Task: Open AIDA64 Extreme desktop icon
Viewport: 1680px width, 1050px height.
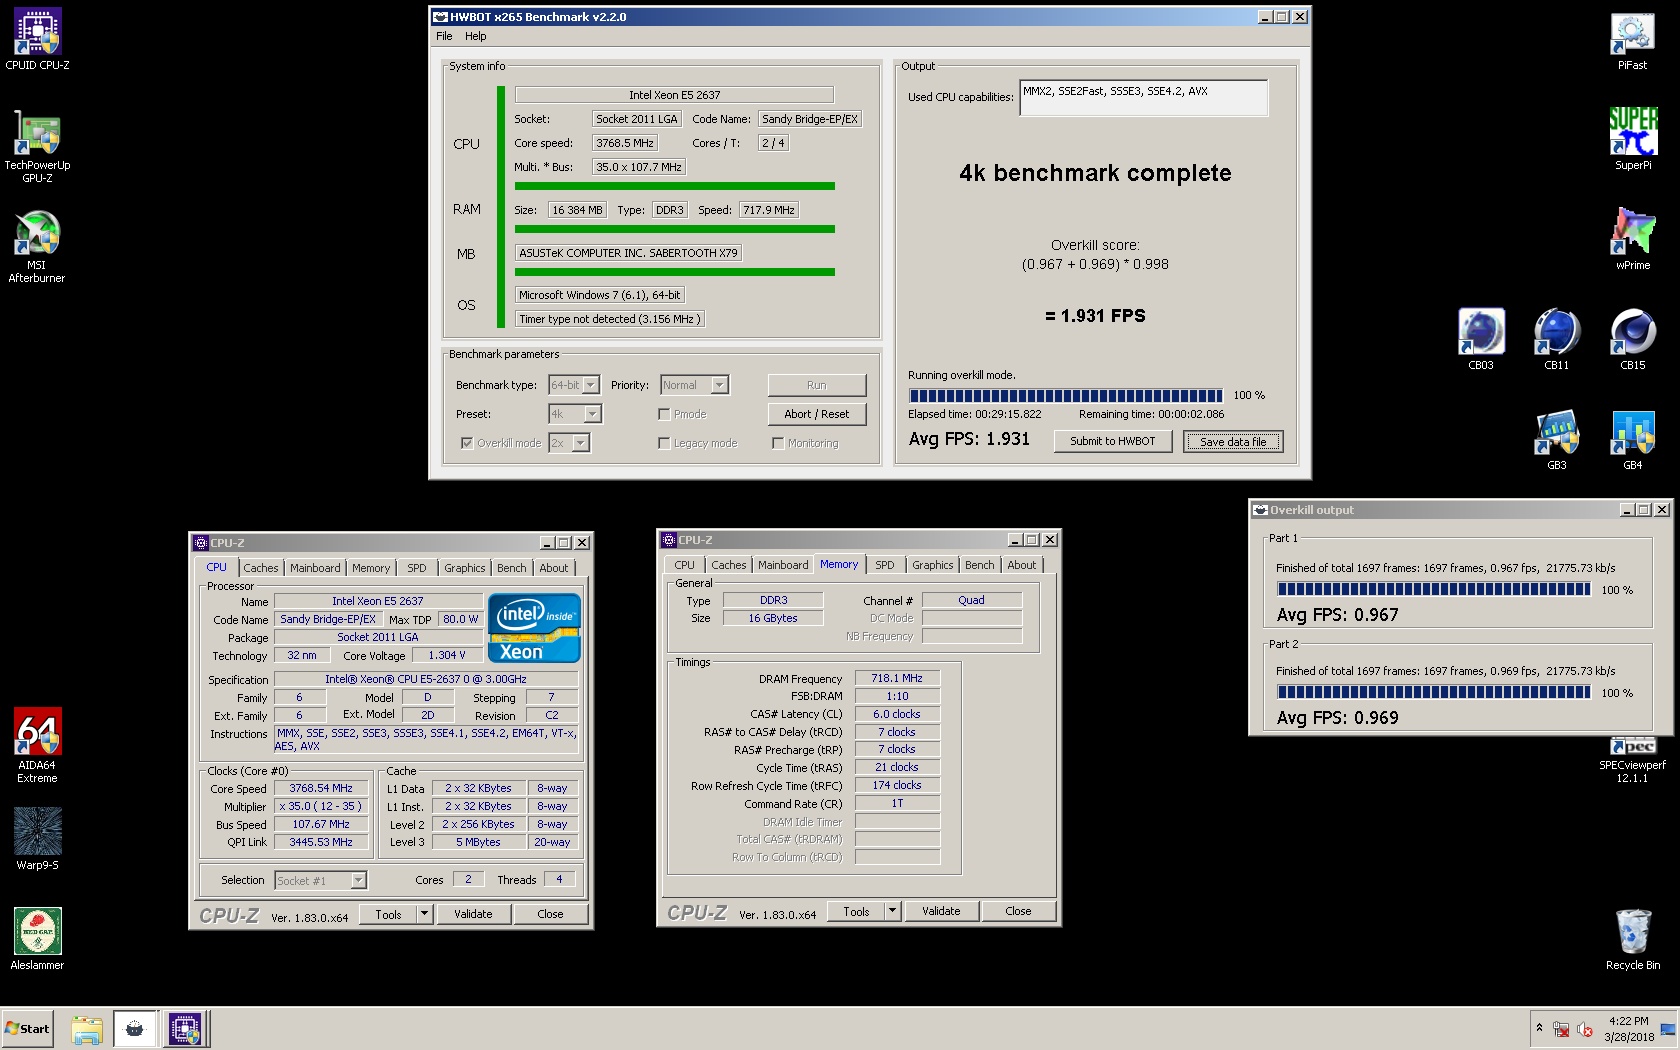Action: 37,746
